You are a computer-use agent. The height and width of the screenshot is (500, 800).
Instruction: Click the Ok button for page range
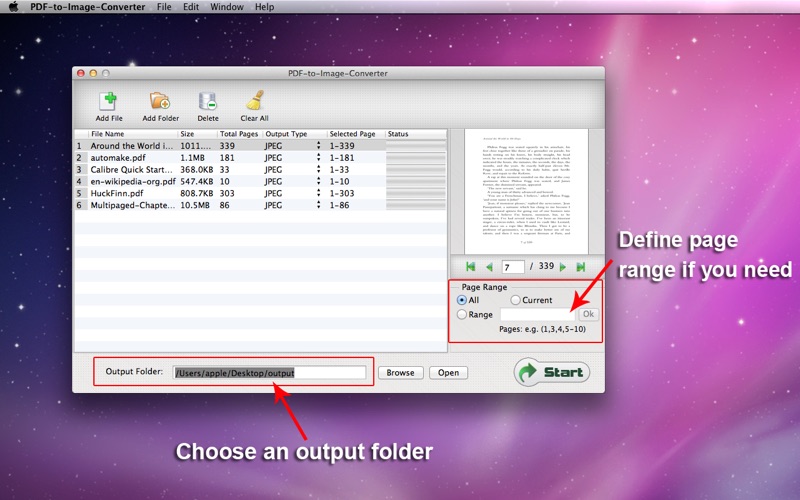[x=588, y=314]
